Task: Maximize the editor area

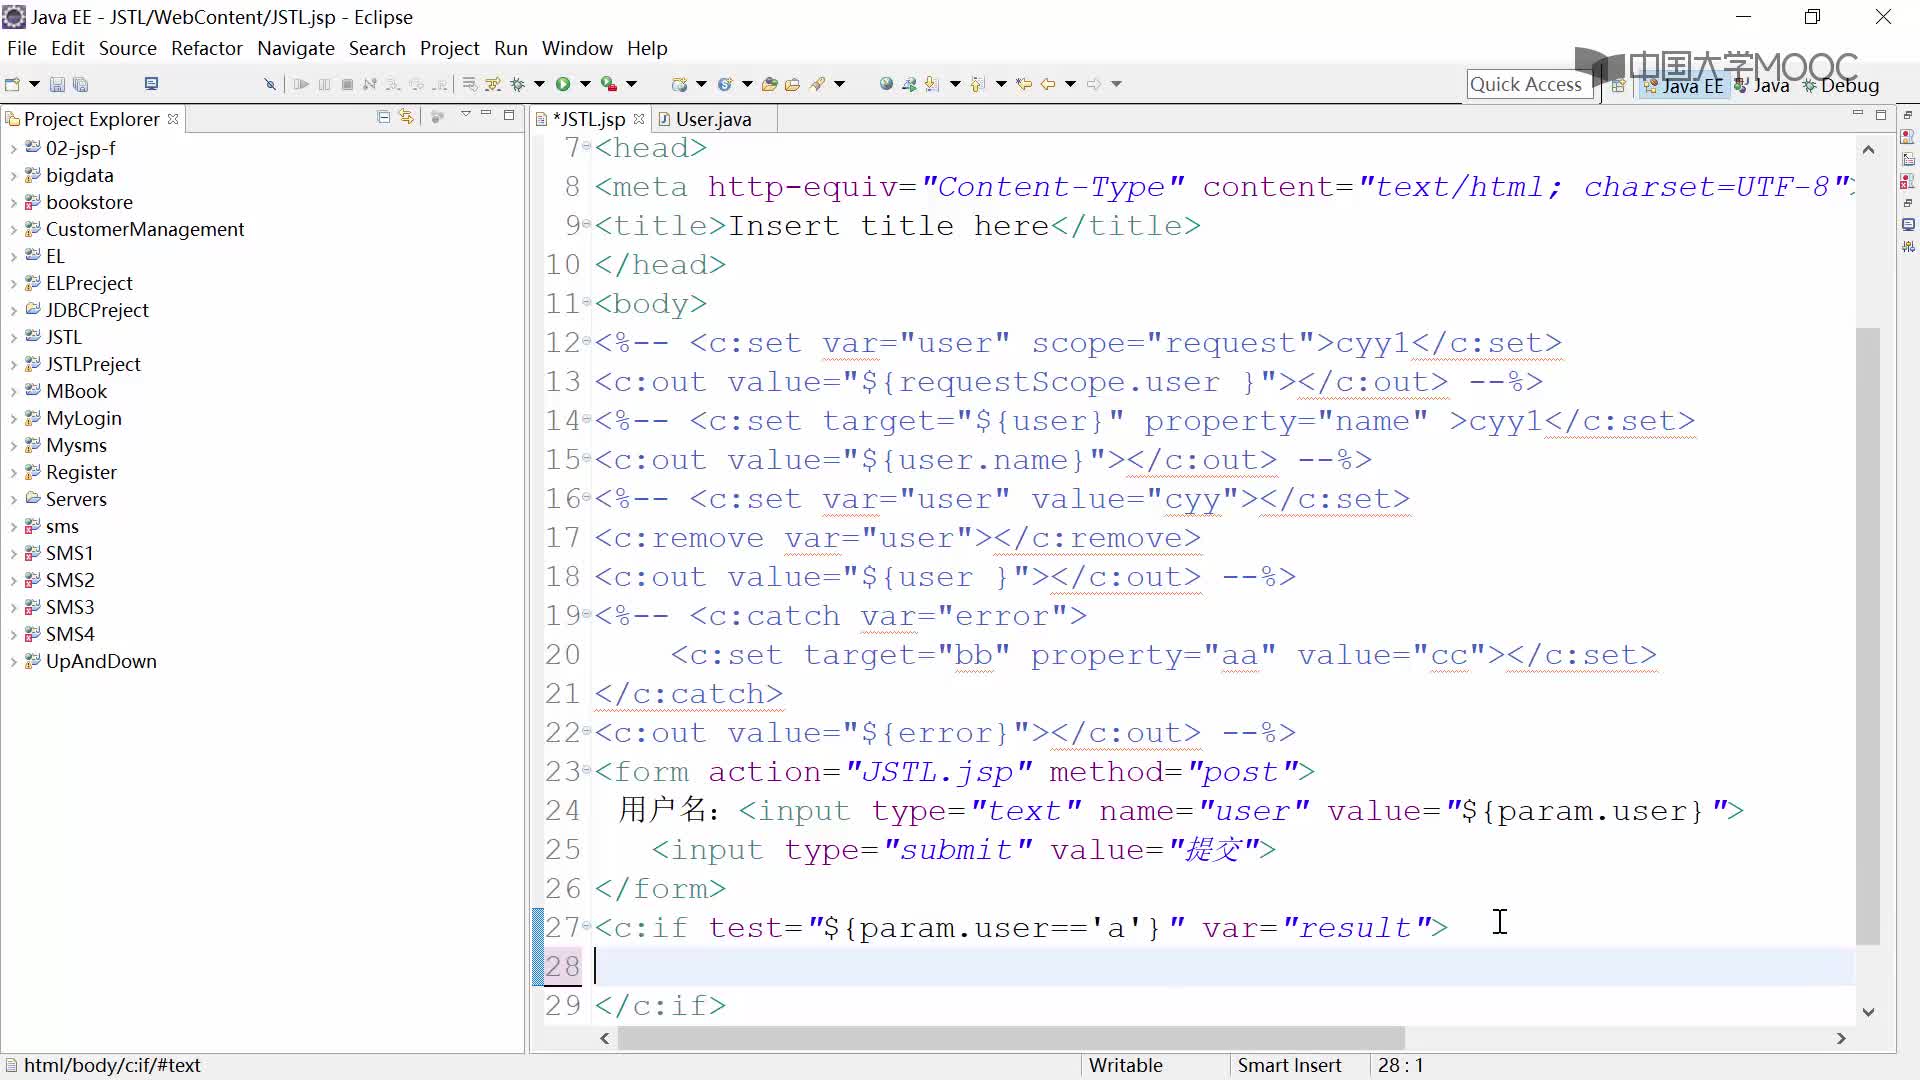Action: coord(1881,116)
